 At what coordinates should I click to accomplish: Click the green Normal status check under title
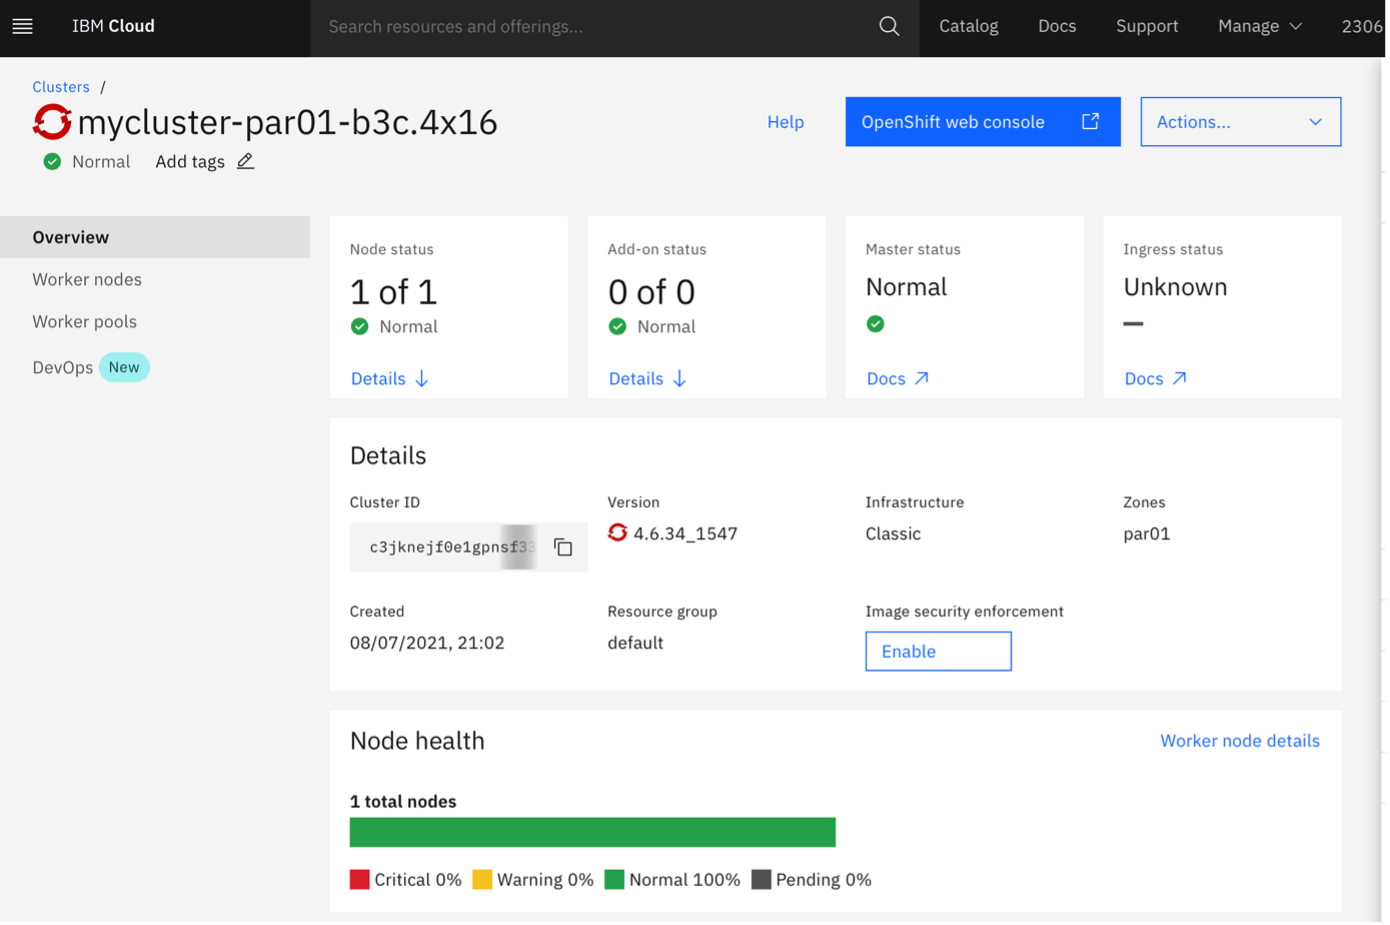click(52, 162)
